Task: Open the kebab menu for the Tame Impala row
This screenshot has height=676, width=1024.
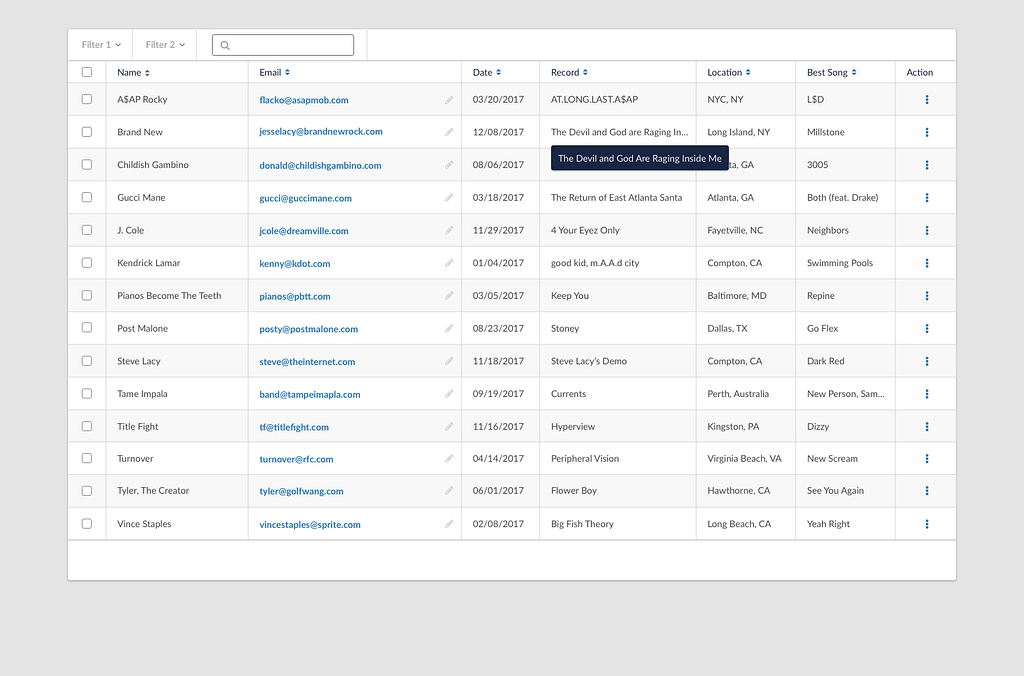Action: tap(927, 394)
